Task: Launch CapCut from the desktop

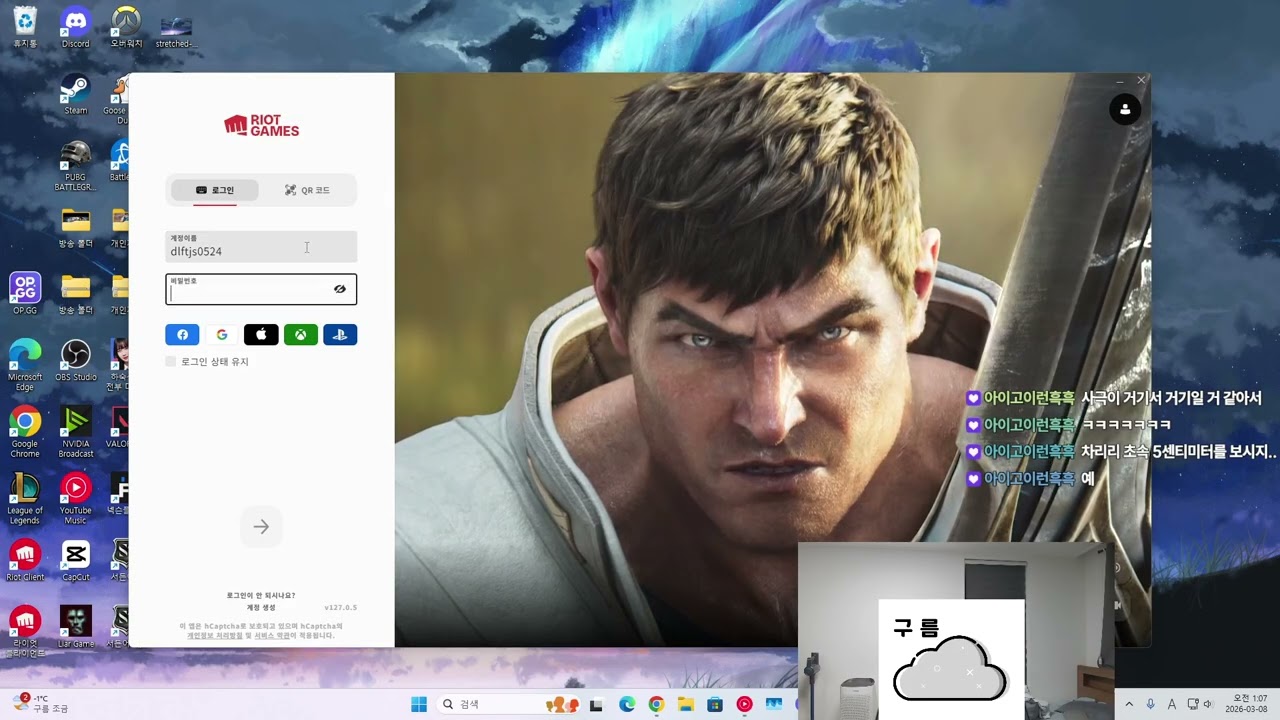Action: tap(75, 561)
